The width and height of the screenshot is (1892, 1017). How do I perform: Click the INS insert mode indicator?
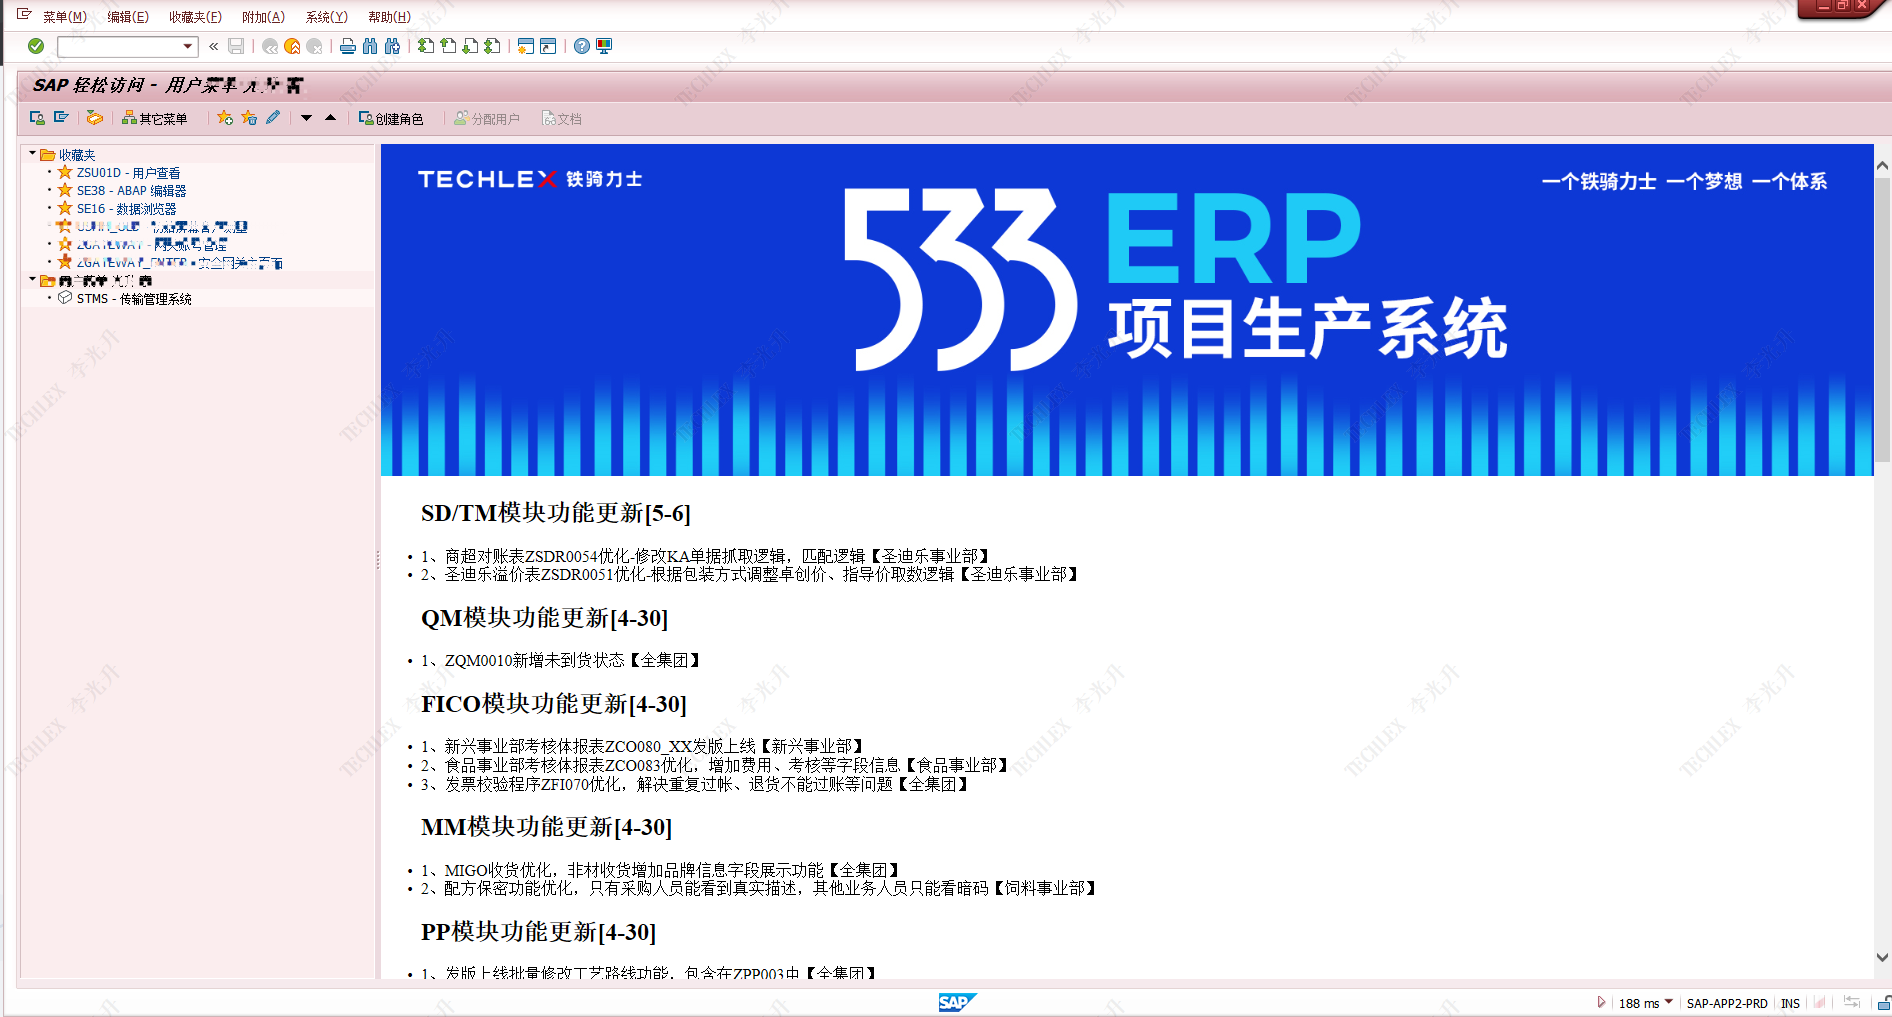1790,1003
